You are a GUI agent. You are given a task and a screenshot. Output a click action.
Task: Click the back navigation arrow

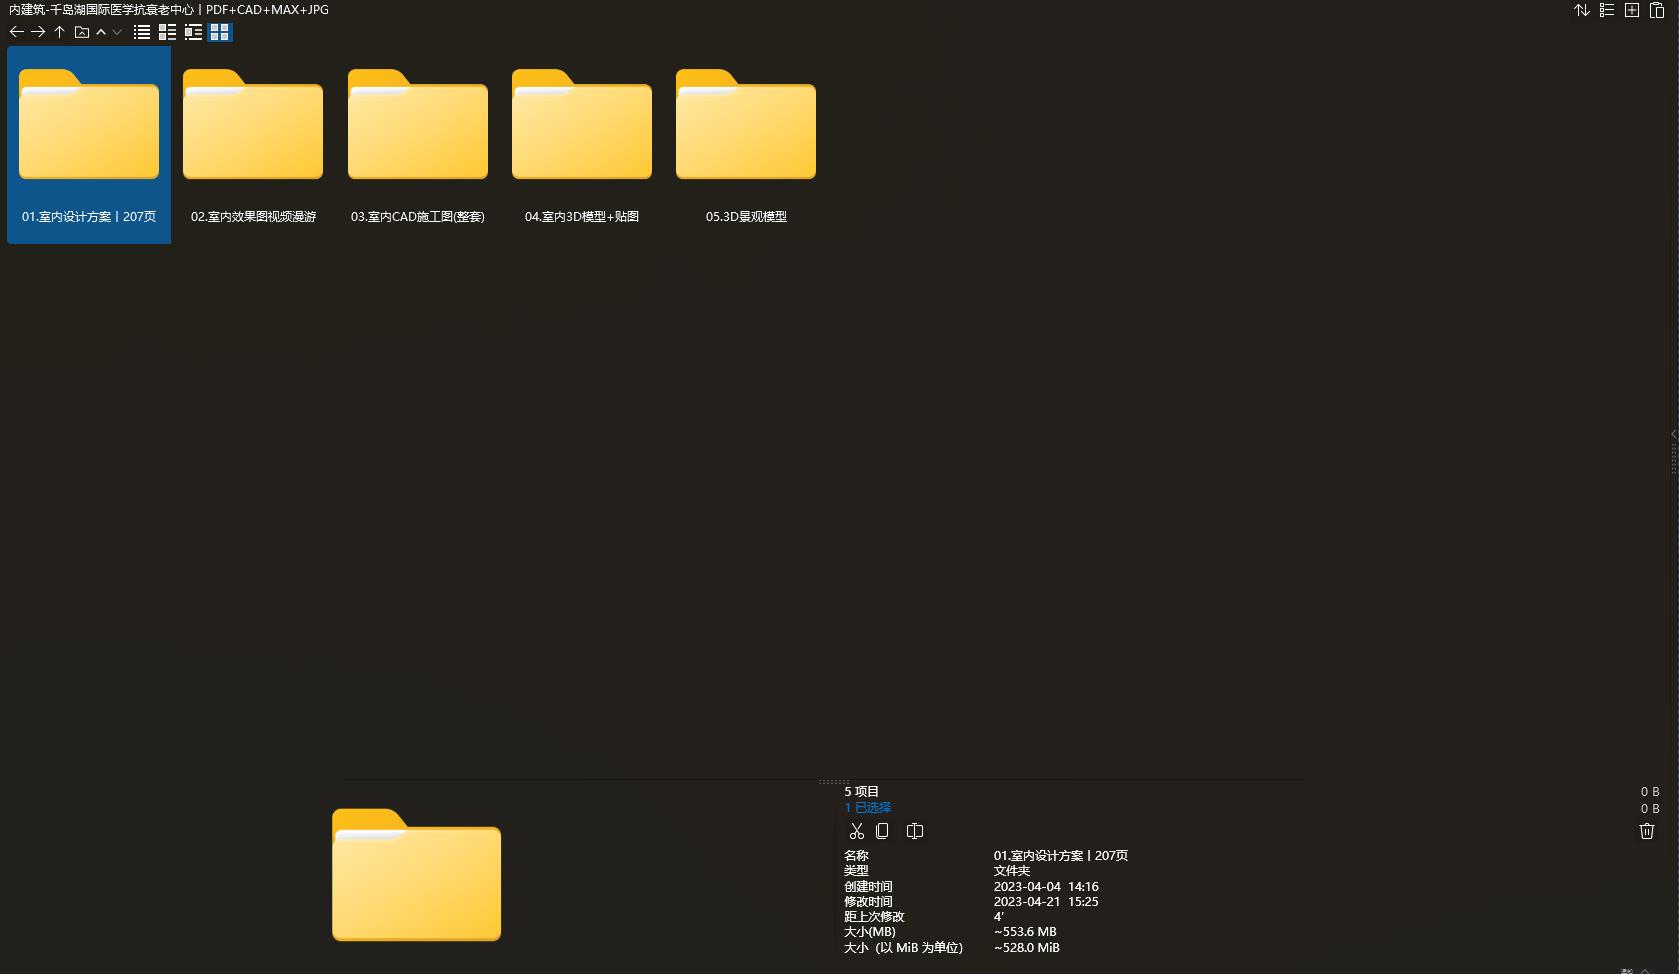[x=16, y=32]
